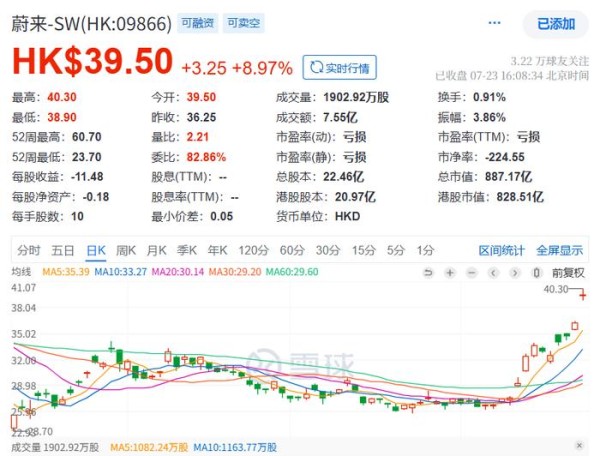Click the 港股市值 value 828.51亿
This screenshot has height=456, width=600.
pos(520,197)
